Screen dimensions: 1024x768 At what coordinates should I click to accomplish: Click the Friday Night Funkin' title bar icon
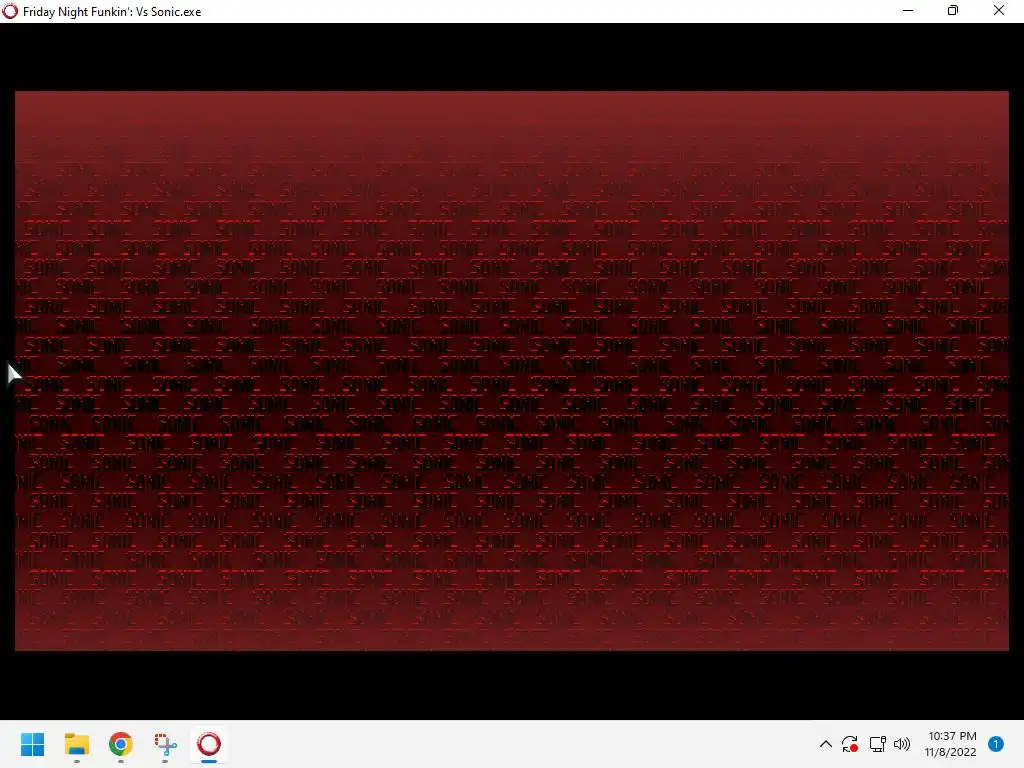[10, 11]
